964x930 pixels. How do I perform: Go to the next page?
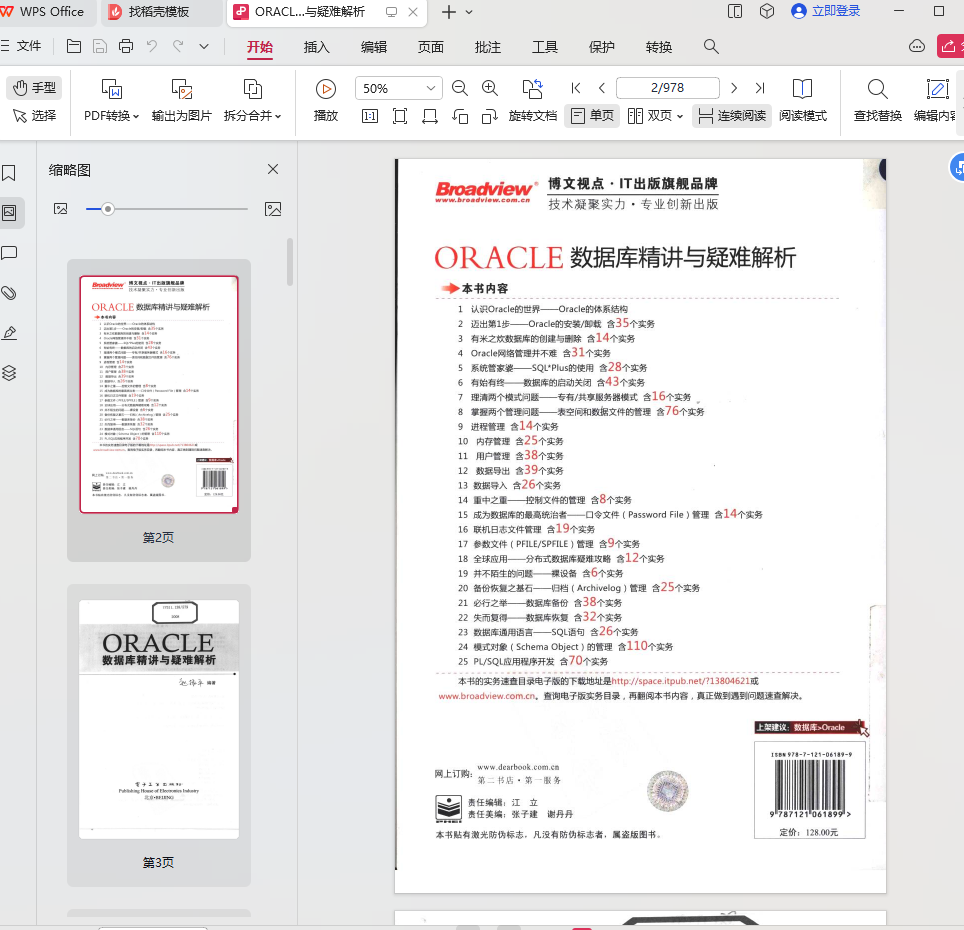[x=733, y=88]
